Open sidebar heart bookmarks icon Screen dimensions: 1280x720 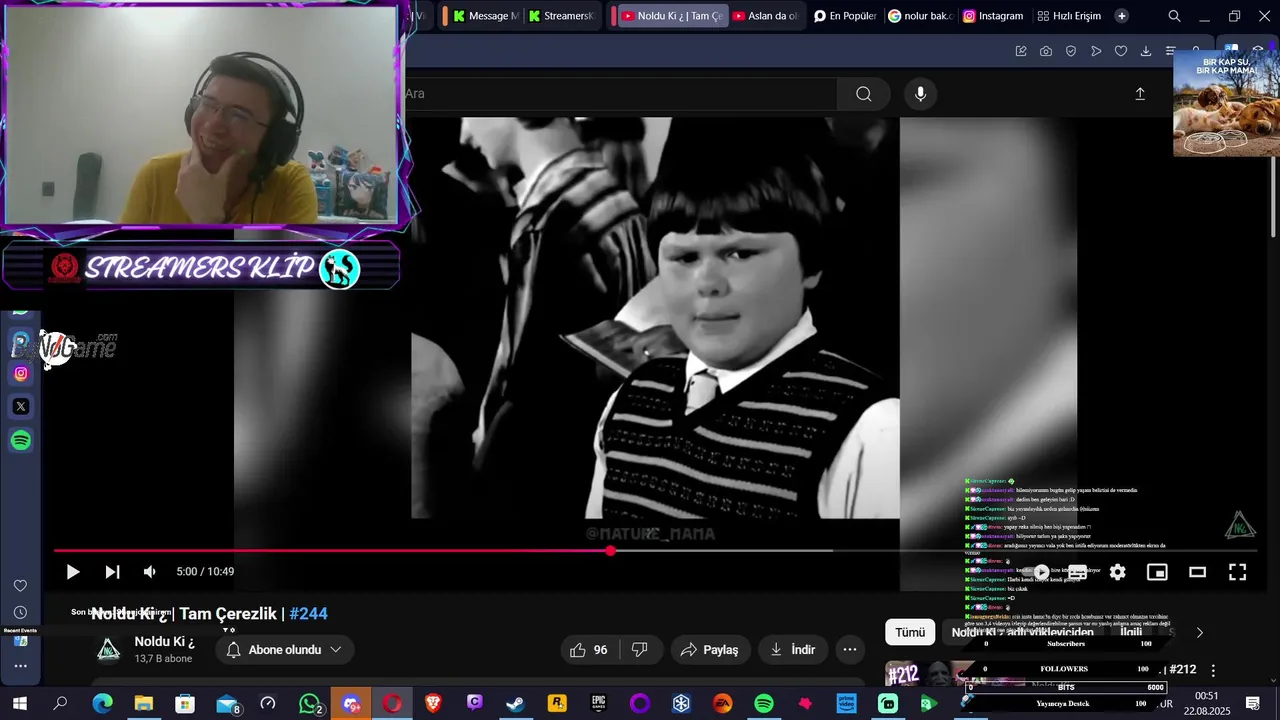20,586
